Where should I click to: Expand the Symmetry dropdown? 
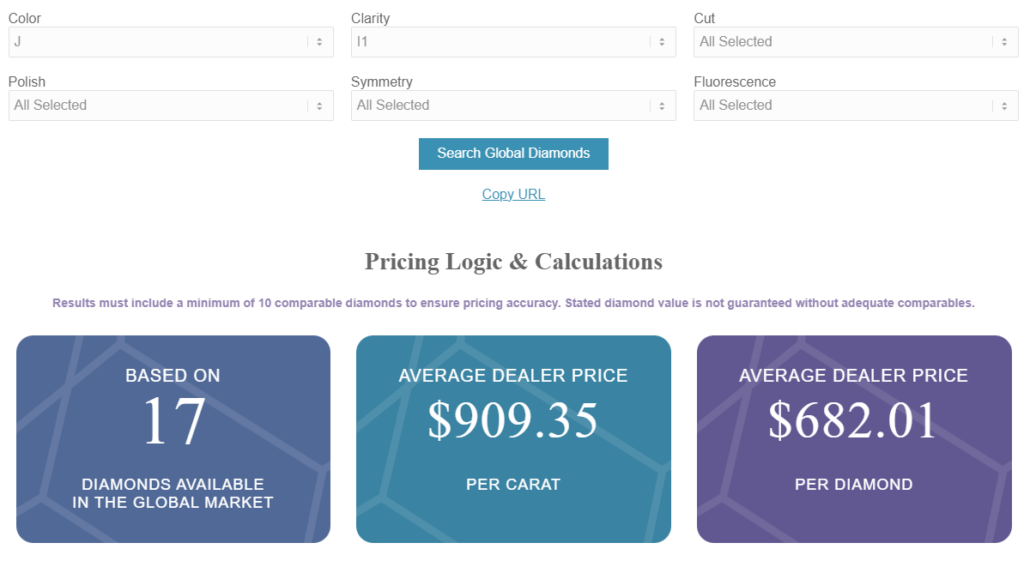coord(513,106)
